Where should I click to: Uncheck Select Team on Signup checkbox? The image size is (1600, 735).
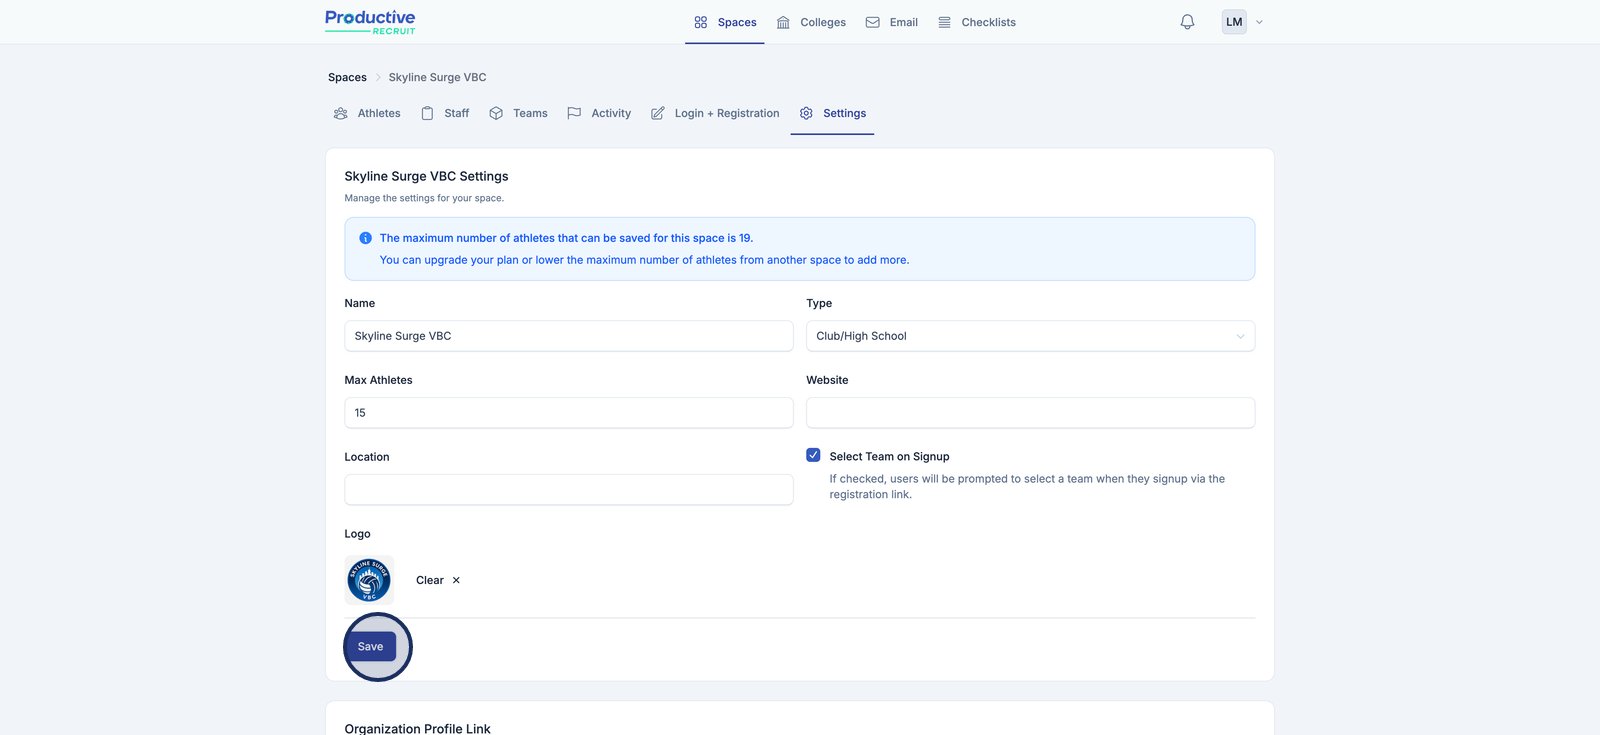[813, 455]
